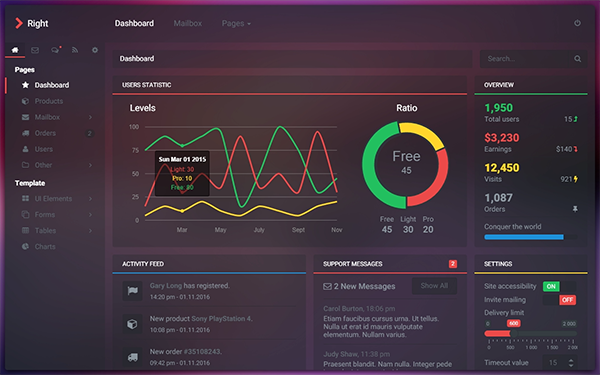Click the green up arrow by Total users
The image size is (600, 375).
pos(576,119)
